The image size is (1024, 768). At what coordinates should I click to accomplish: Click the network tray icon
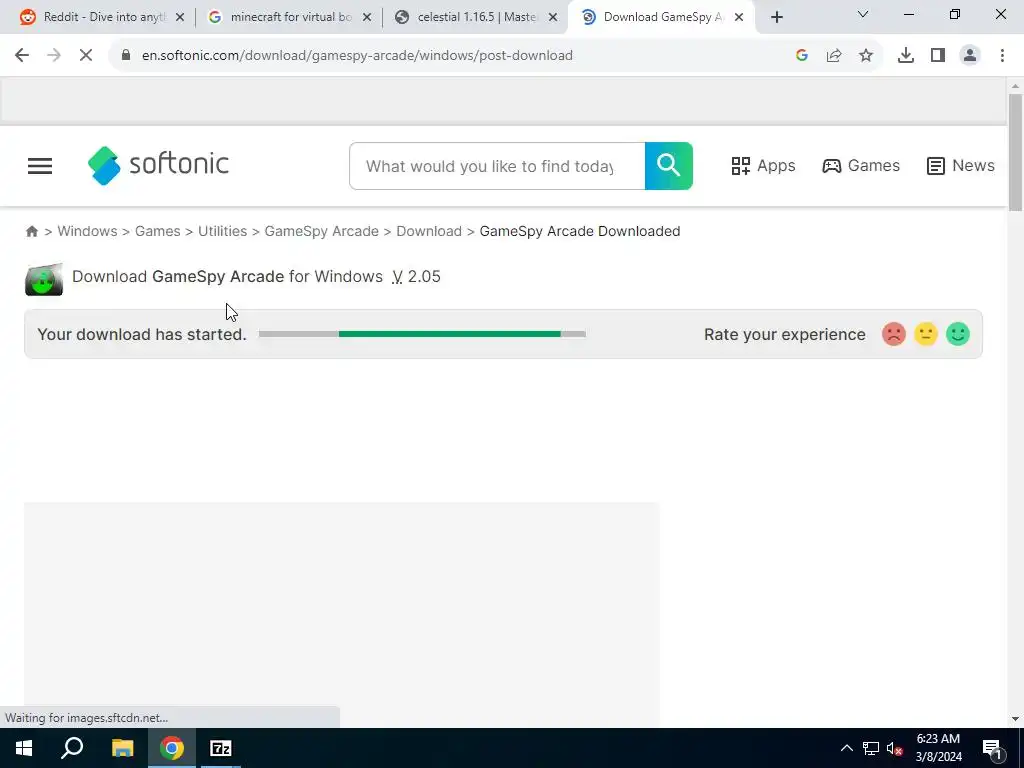871,748
